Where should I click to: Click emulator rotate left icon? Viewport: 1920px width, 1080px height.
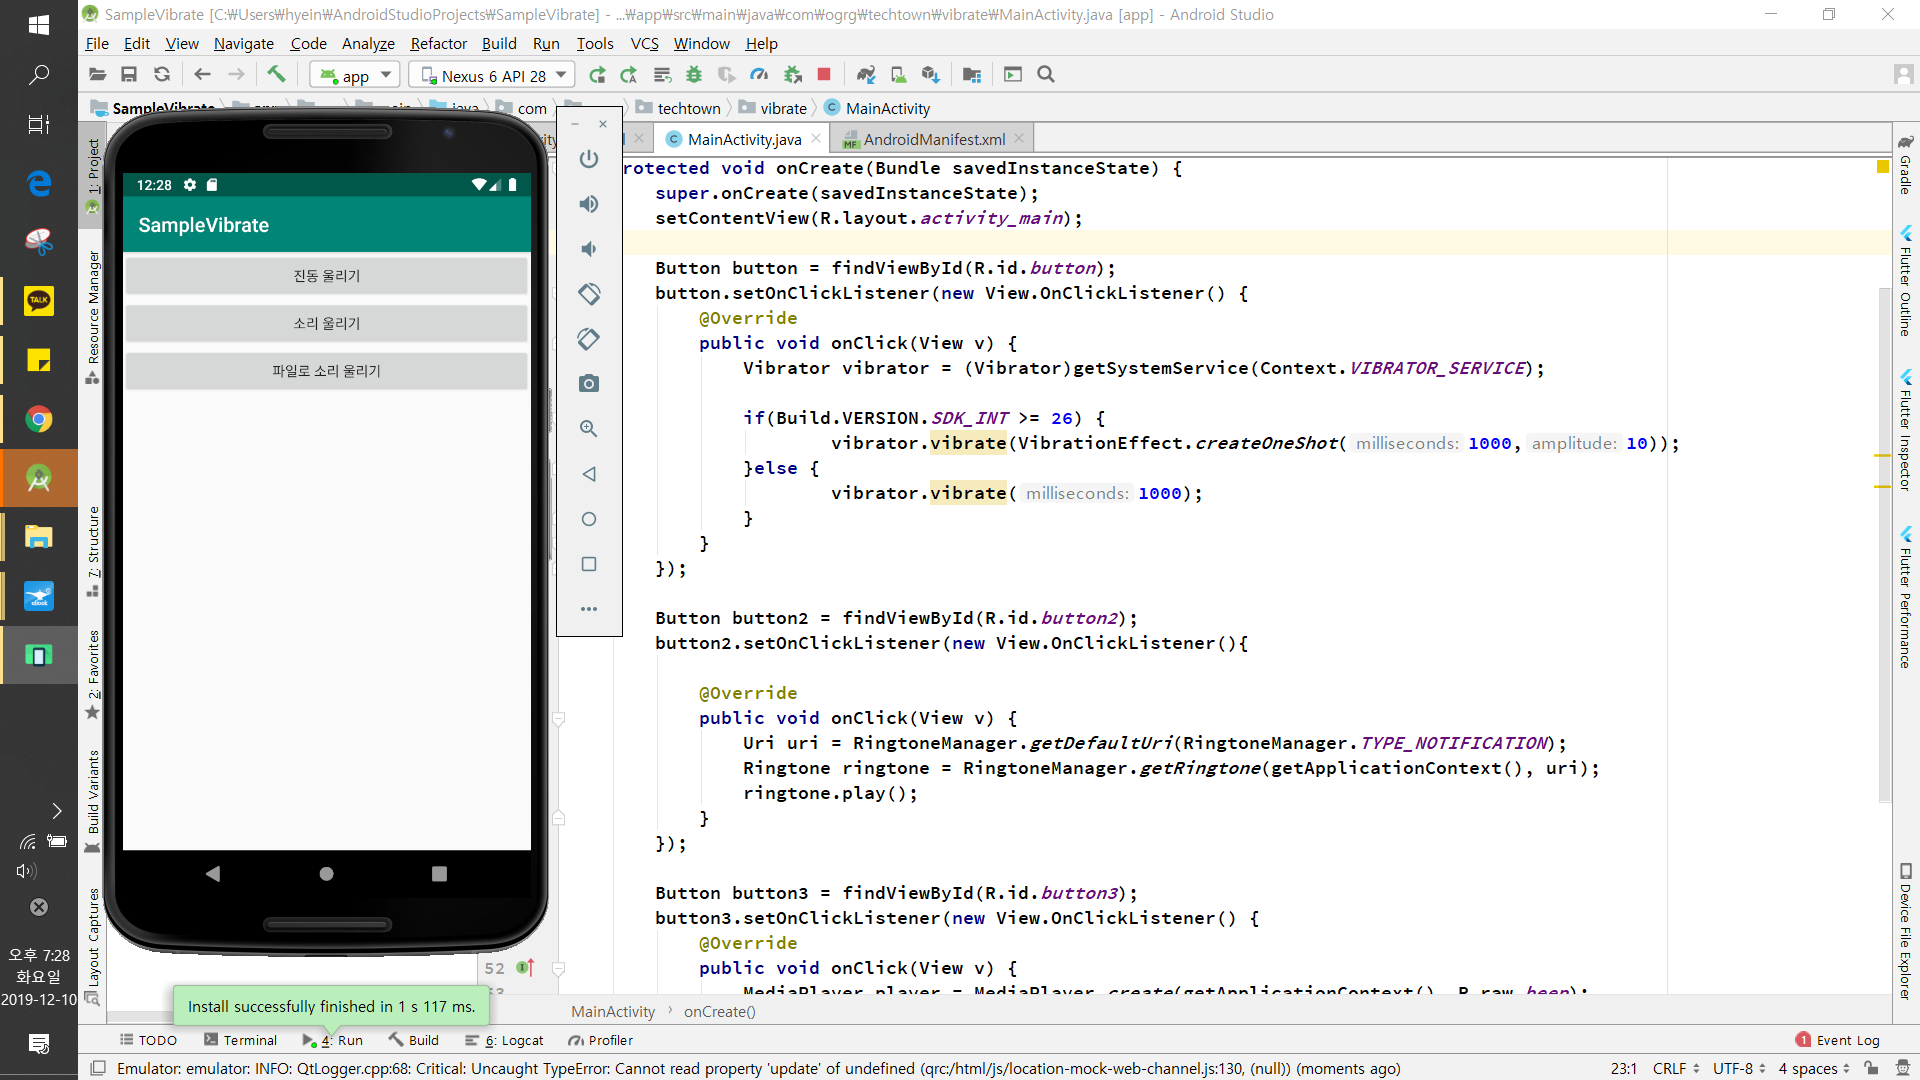pos(589,294)
